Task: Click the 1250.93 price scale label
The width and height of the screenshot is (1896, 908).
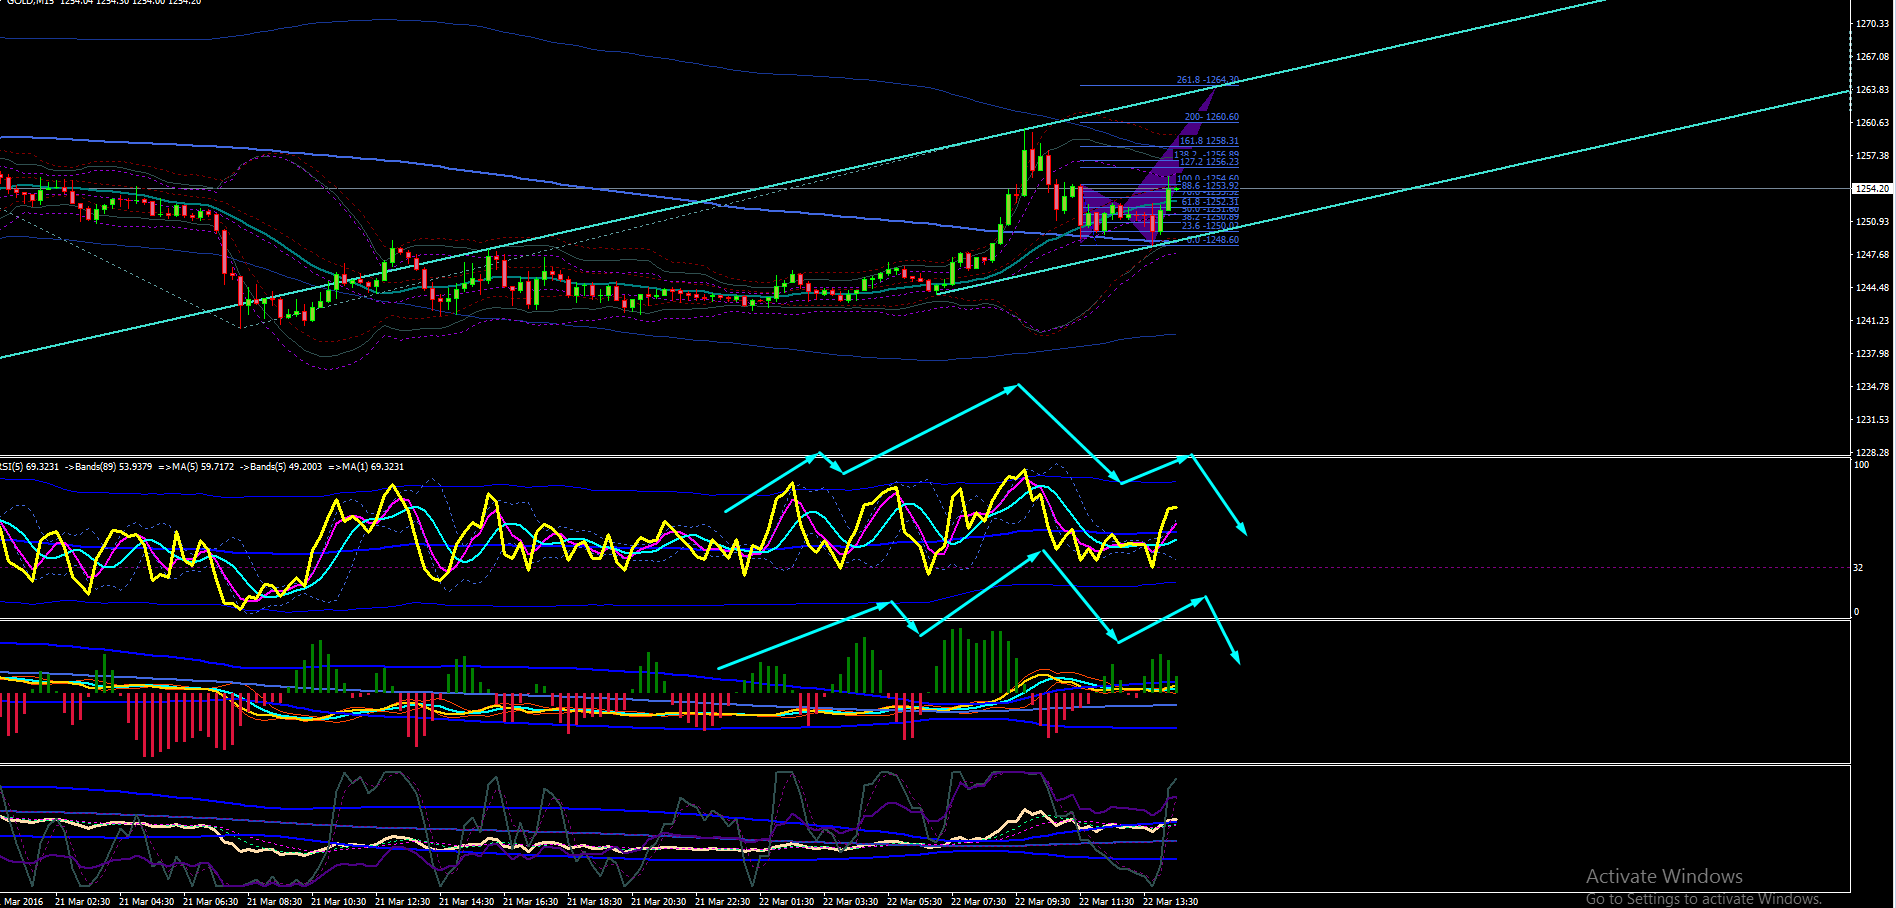Action: point(1872,222)
